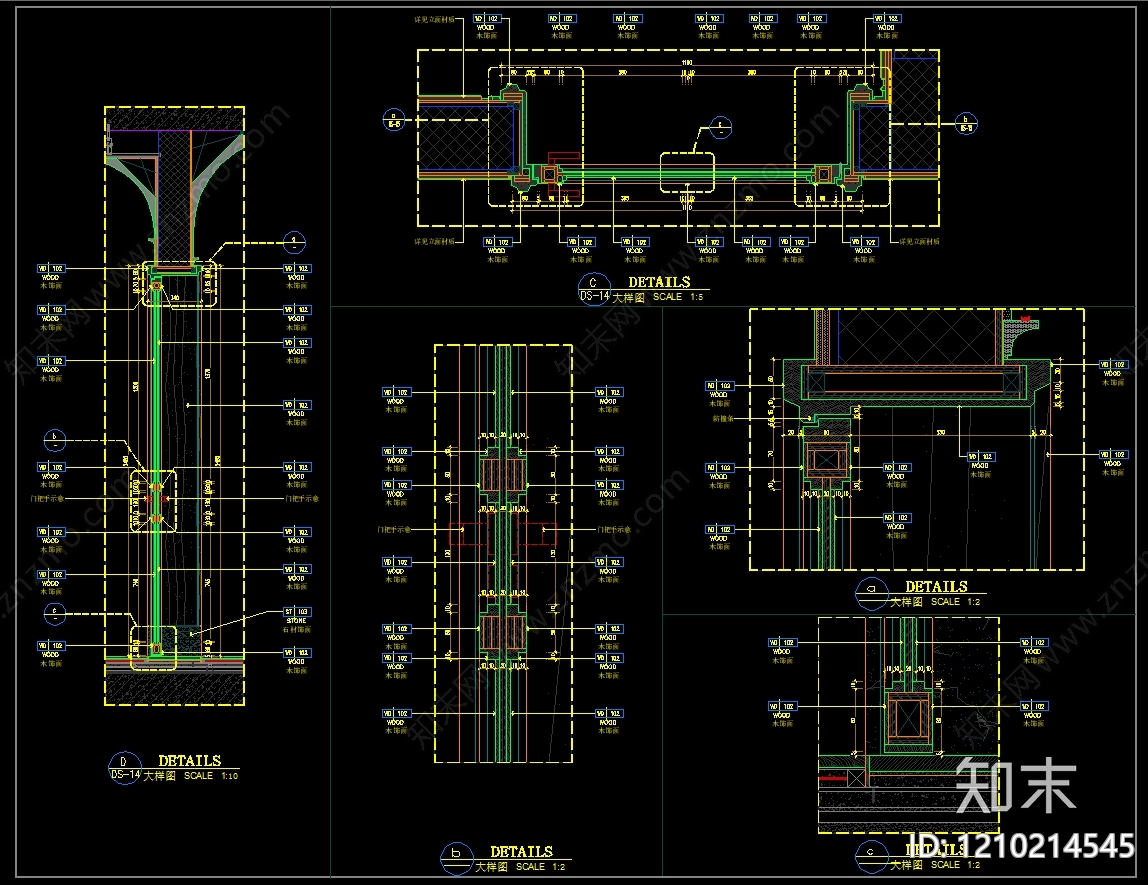Select callout bubble "b" in drawing D
Image resolution: width=1148 pixels, height=885 pixels.
55,441
